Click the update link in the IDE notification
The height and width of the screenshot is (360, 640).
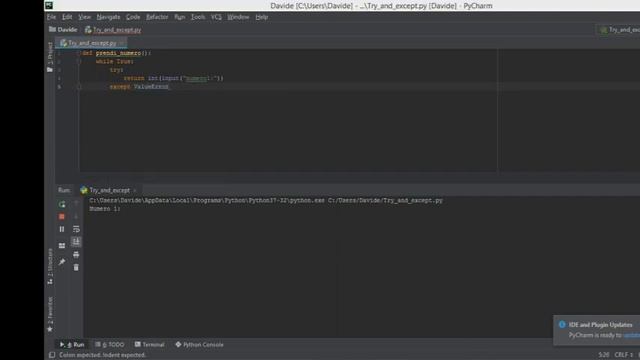632,336
